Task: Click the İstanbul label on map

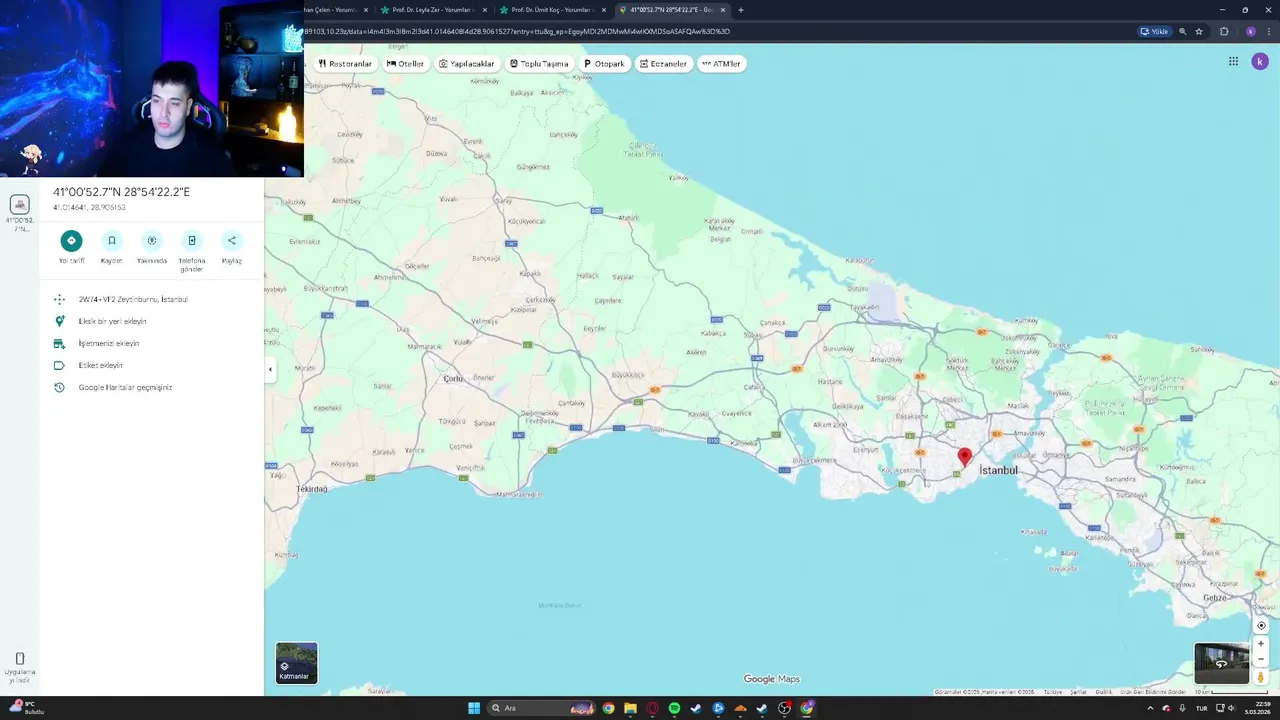Action: click(998, 470)
